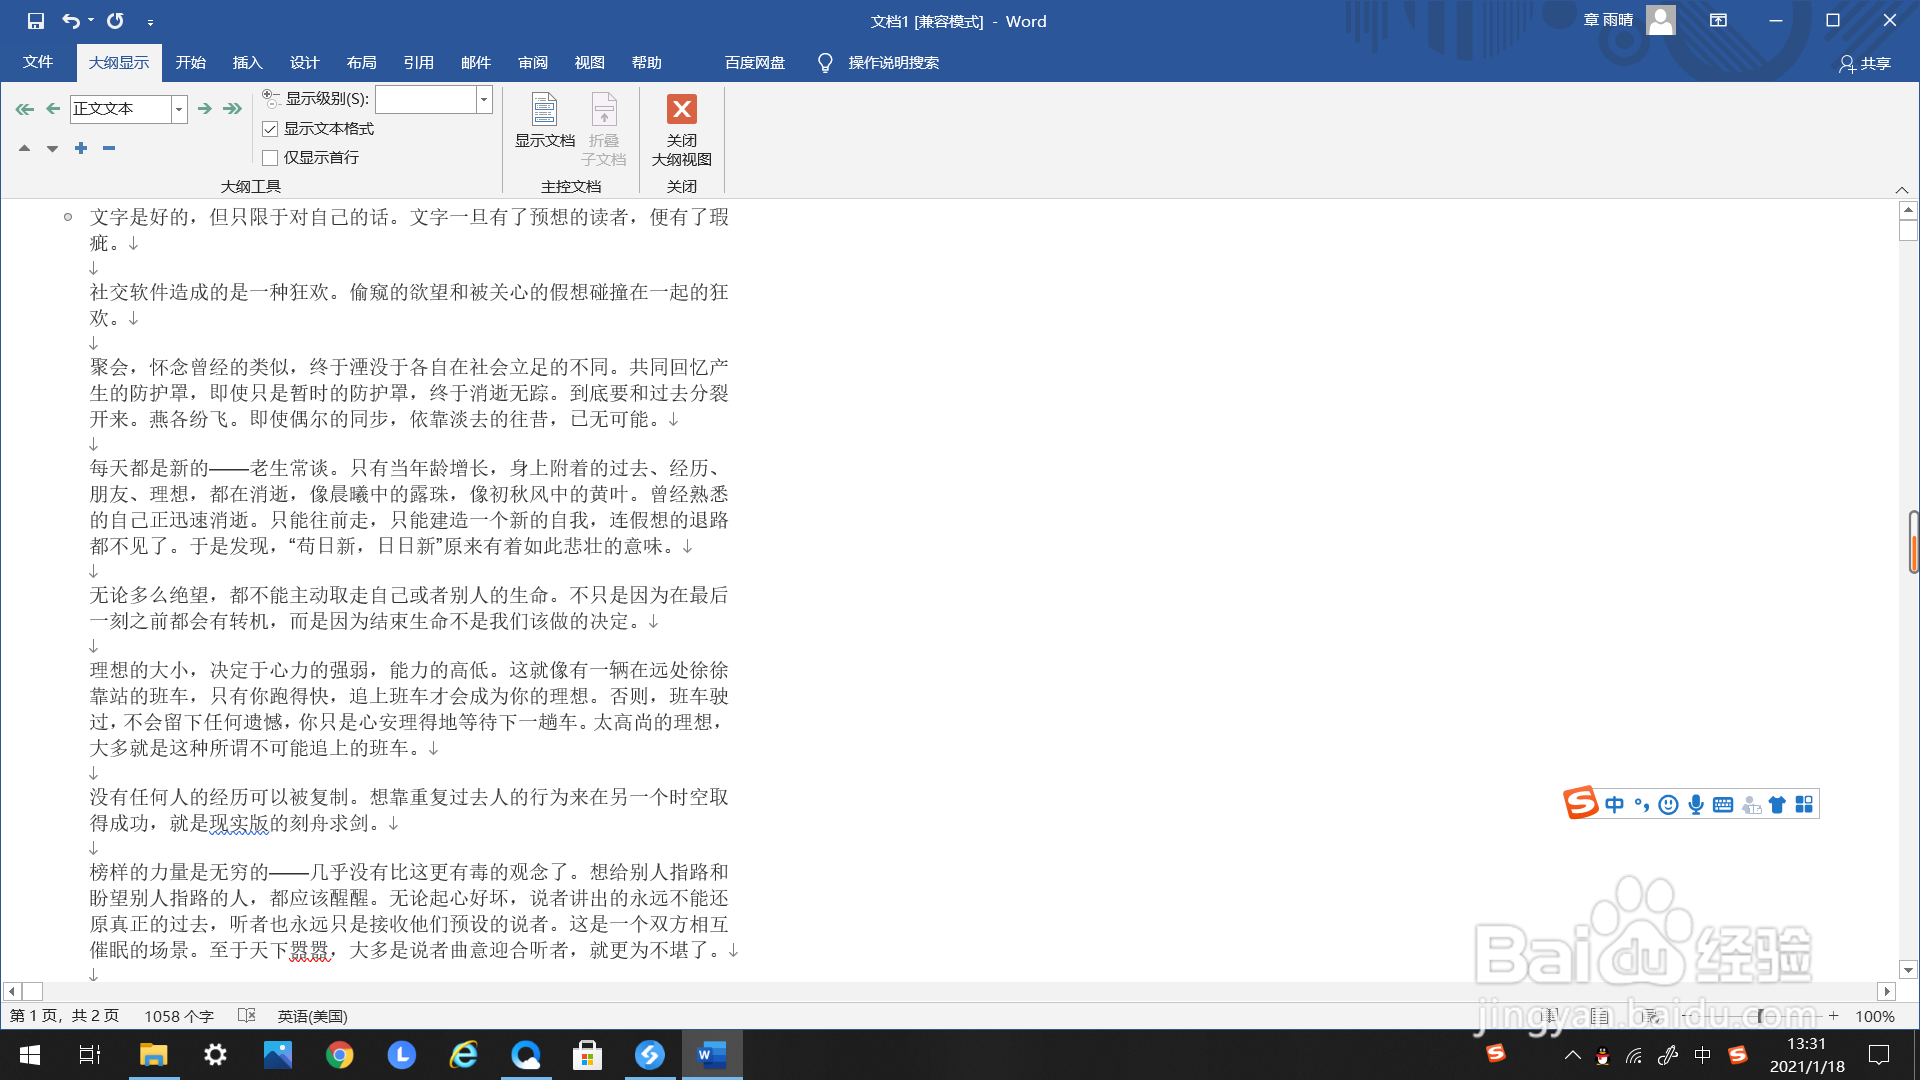Toggle Sogou IME Chinese/English mode button

(1614, 805)
